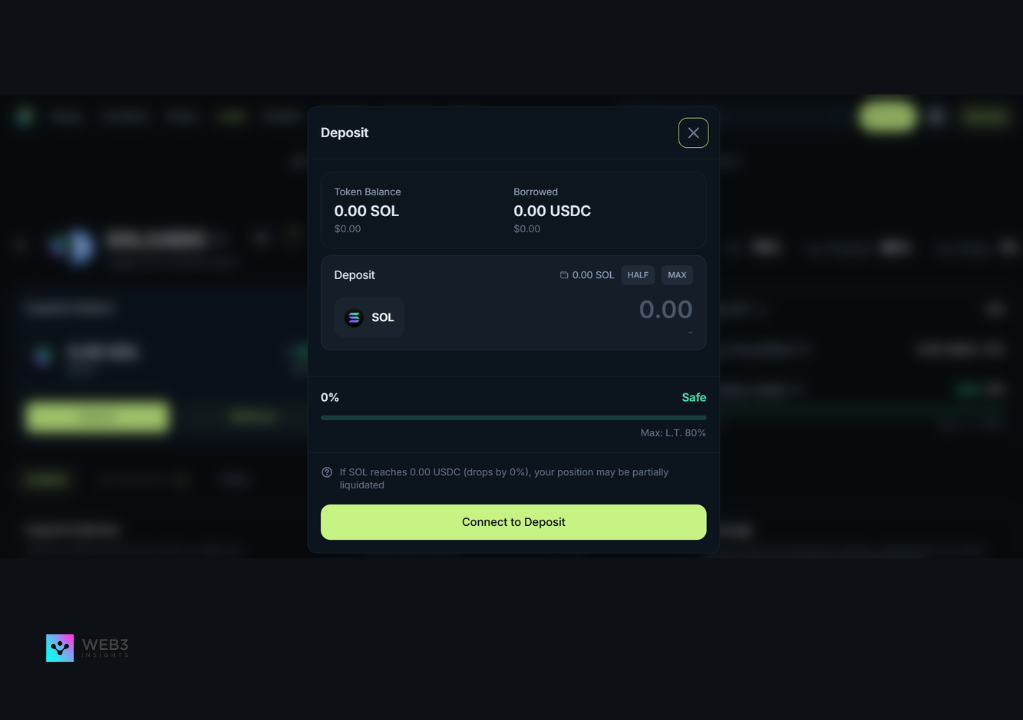This screenshot has width=1023, height=720.
Task: Click the Borrowed 0.00 USDC value
Action: [x=552, y=211]
